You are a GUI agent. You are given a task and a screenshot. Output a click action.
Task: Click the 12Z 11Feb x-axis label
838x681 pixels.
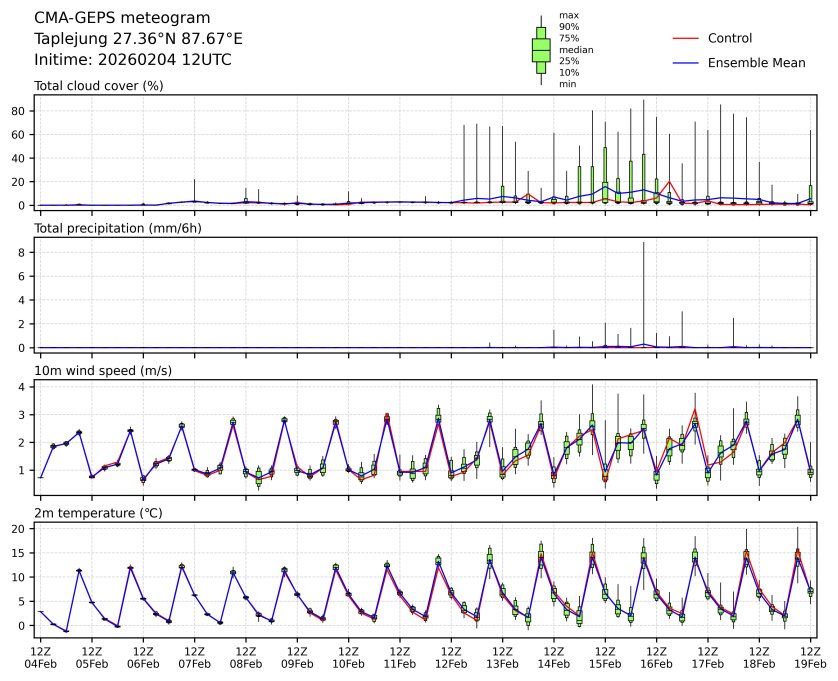pyautogui.click(x=400, y=656)
